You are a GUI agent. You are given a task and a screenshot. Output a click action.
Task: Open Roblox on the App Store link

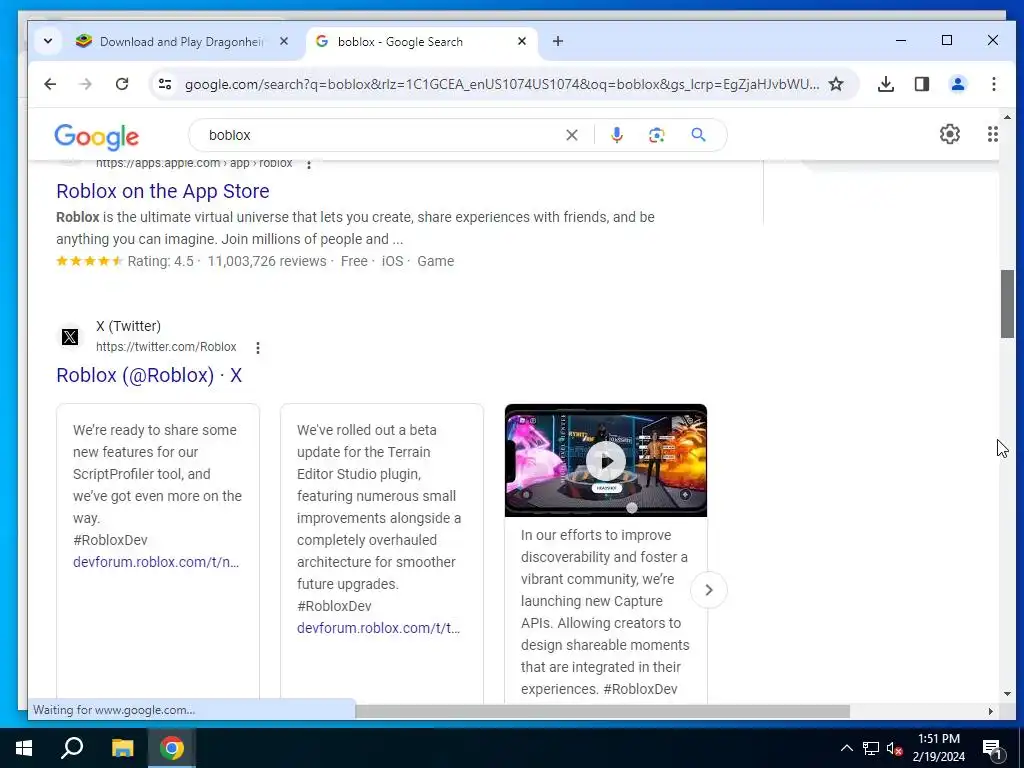click(163, 191)
